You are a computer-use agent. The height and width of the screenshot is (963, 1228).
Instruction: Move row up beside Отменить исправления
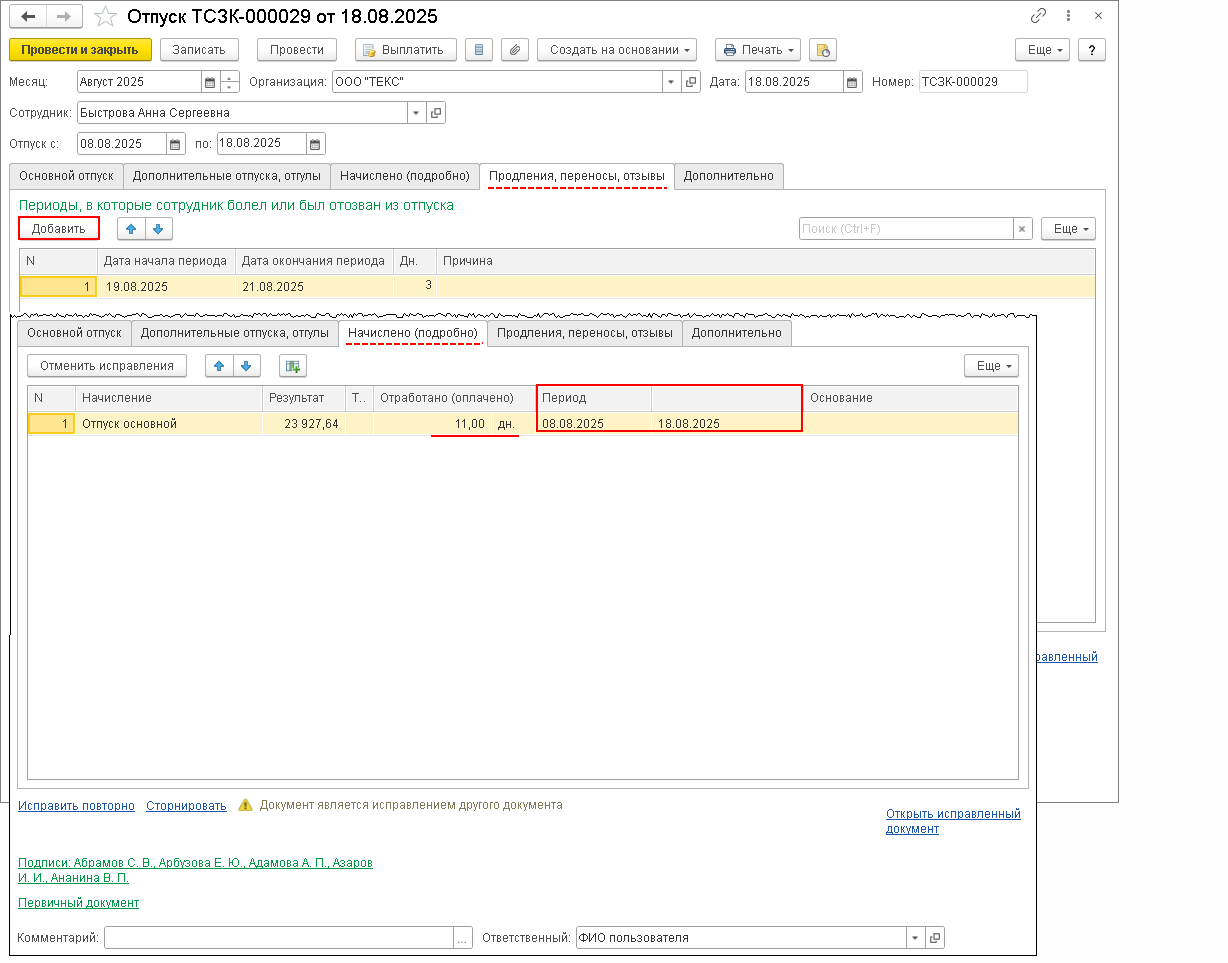tap(219, 366)
